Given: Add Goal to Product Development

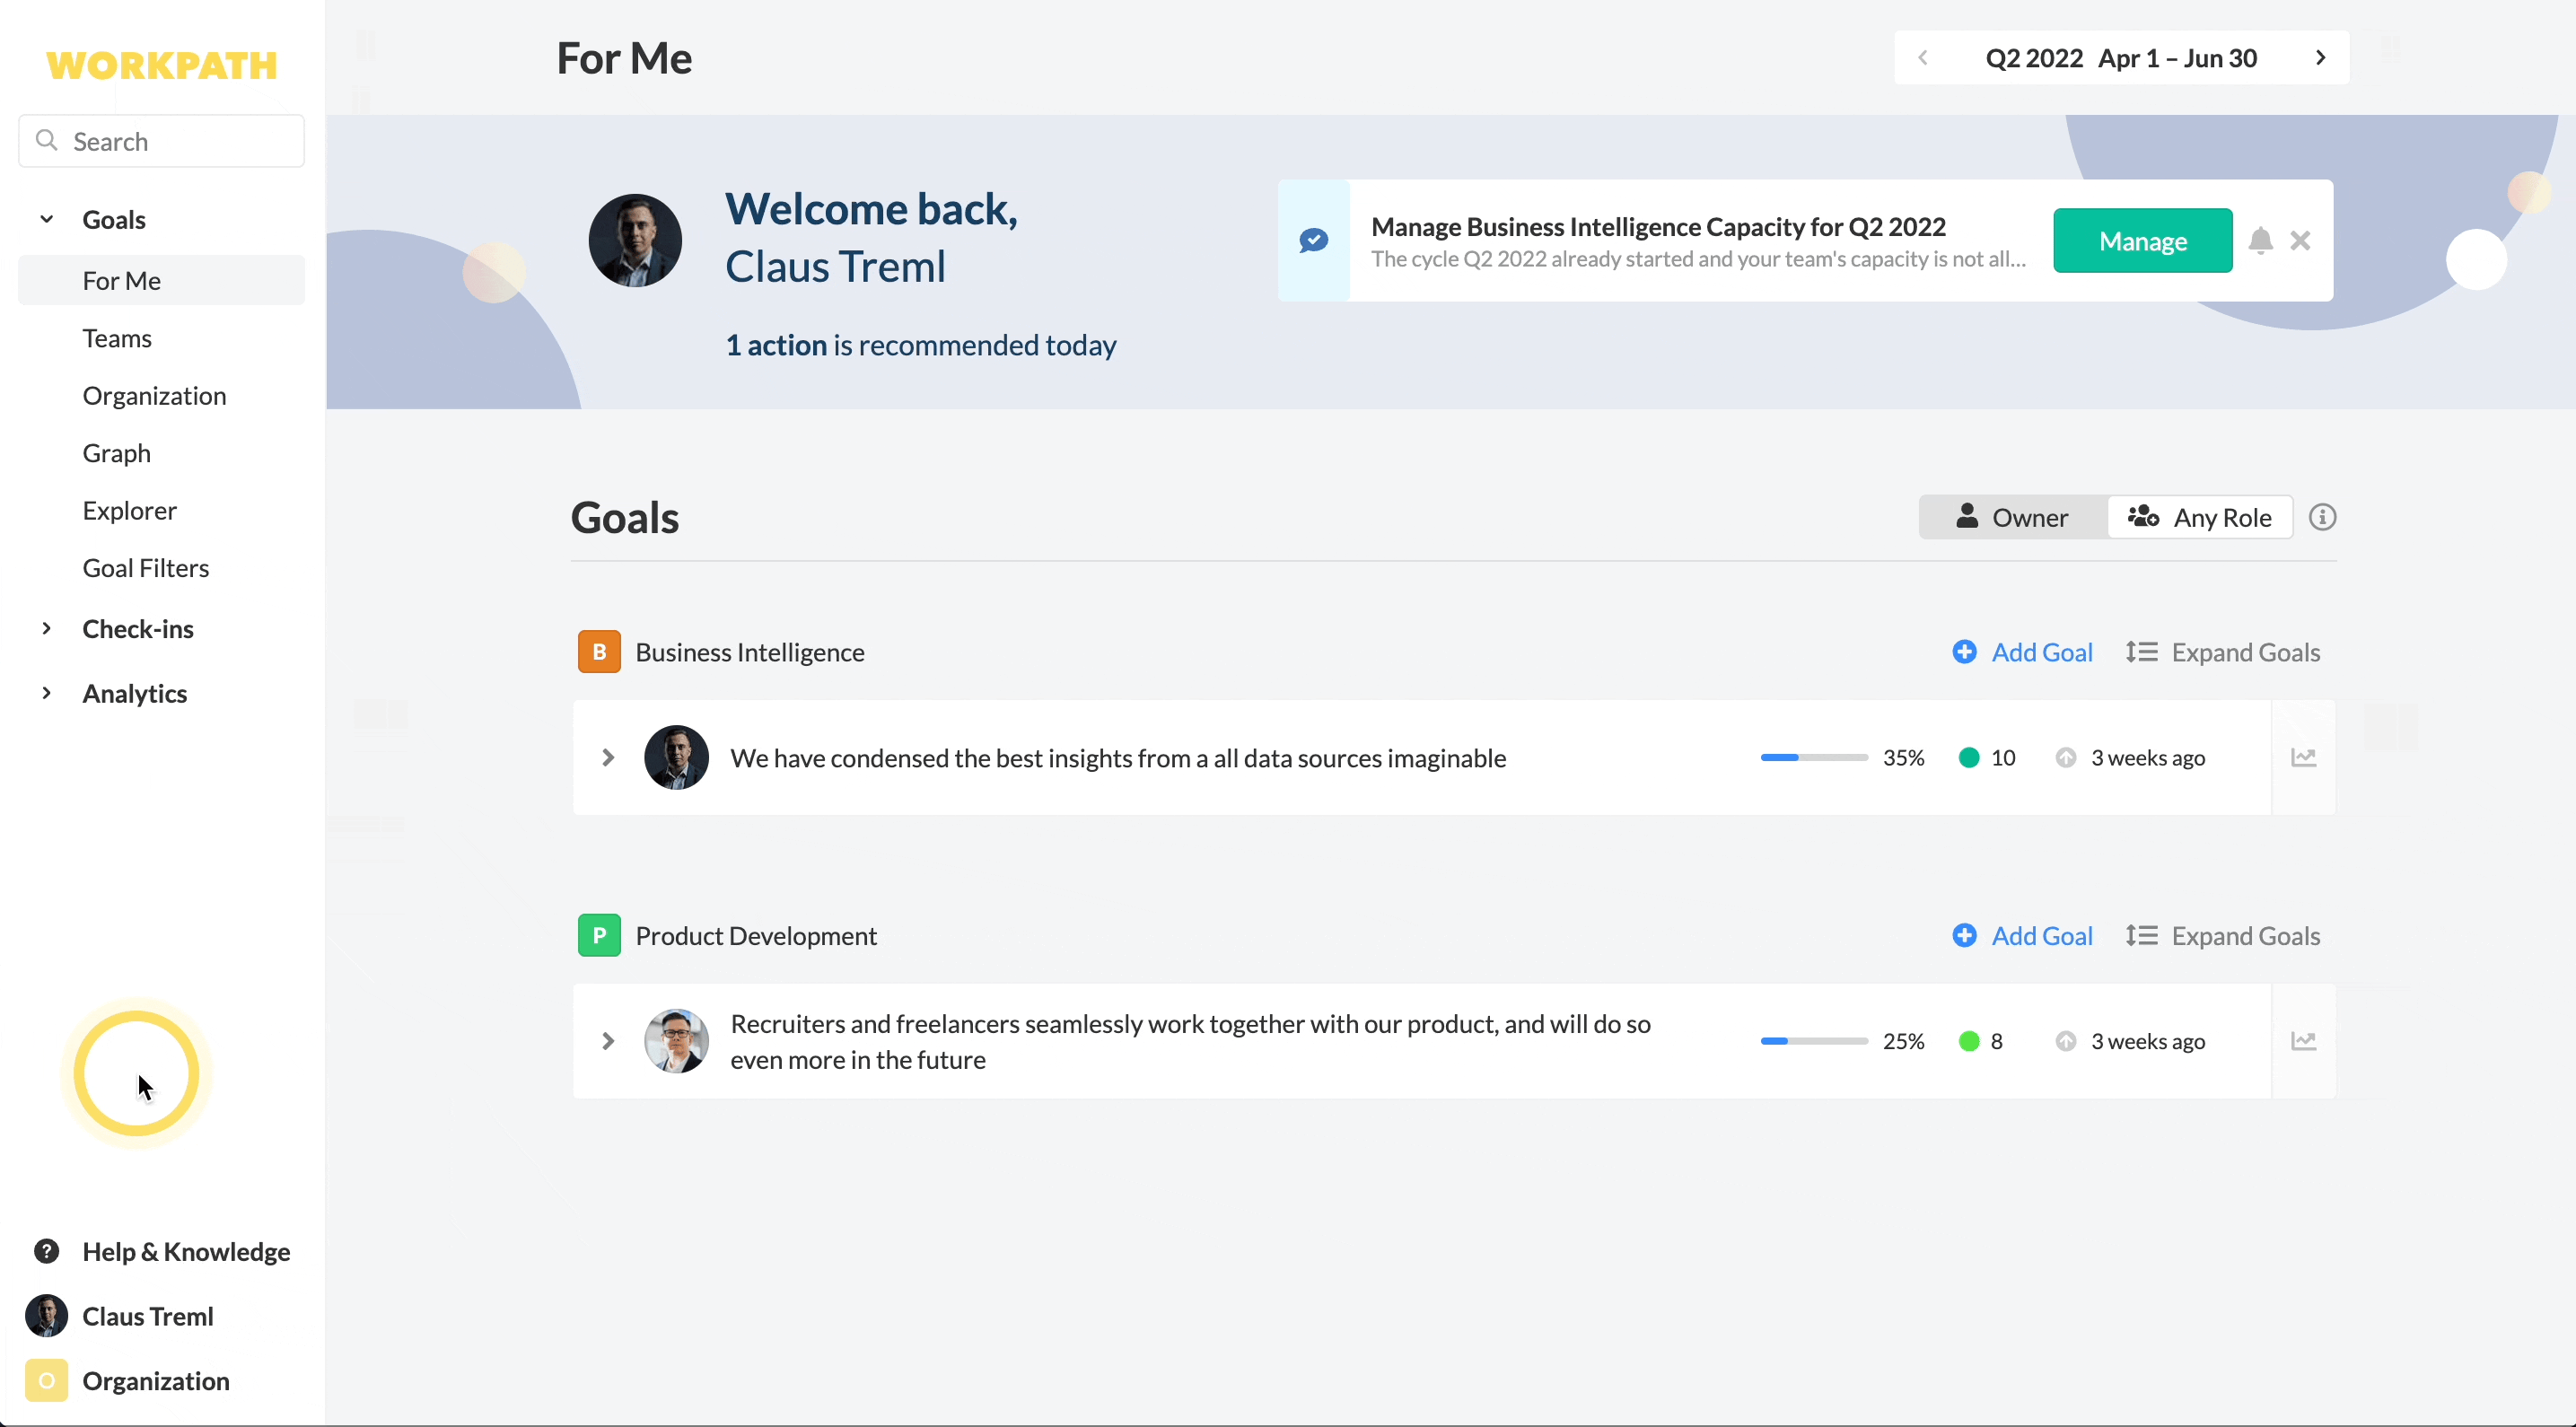Looking at the screenshot, I should (2023, 936).
